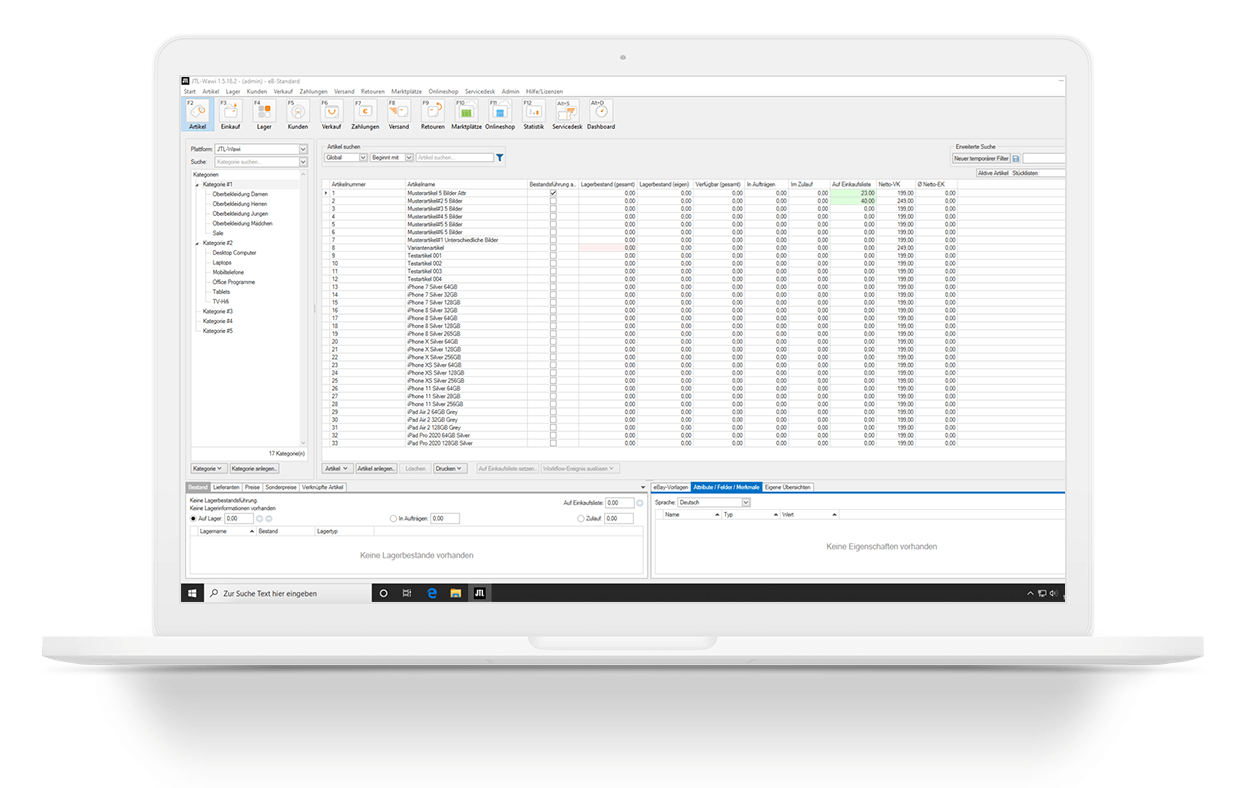The height and width of the screenshot is (788, 1245).
Task: Select the In Aufträgen radio button
Action: (393, 519)
